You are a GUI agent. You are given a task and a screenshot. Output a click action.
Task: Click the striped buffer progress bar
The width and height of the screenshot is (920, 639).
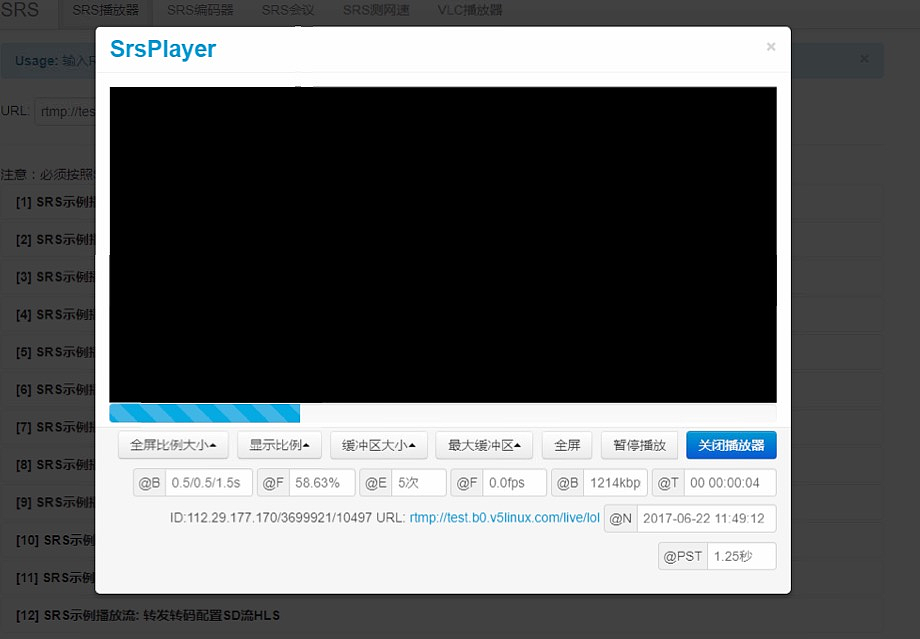pos(205,413)
